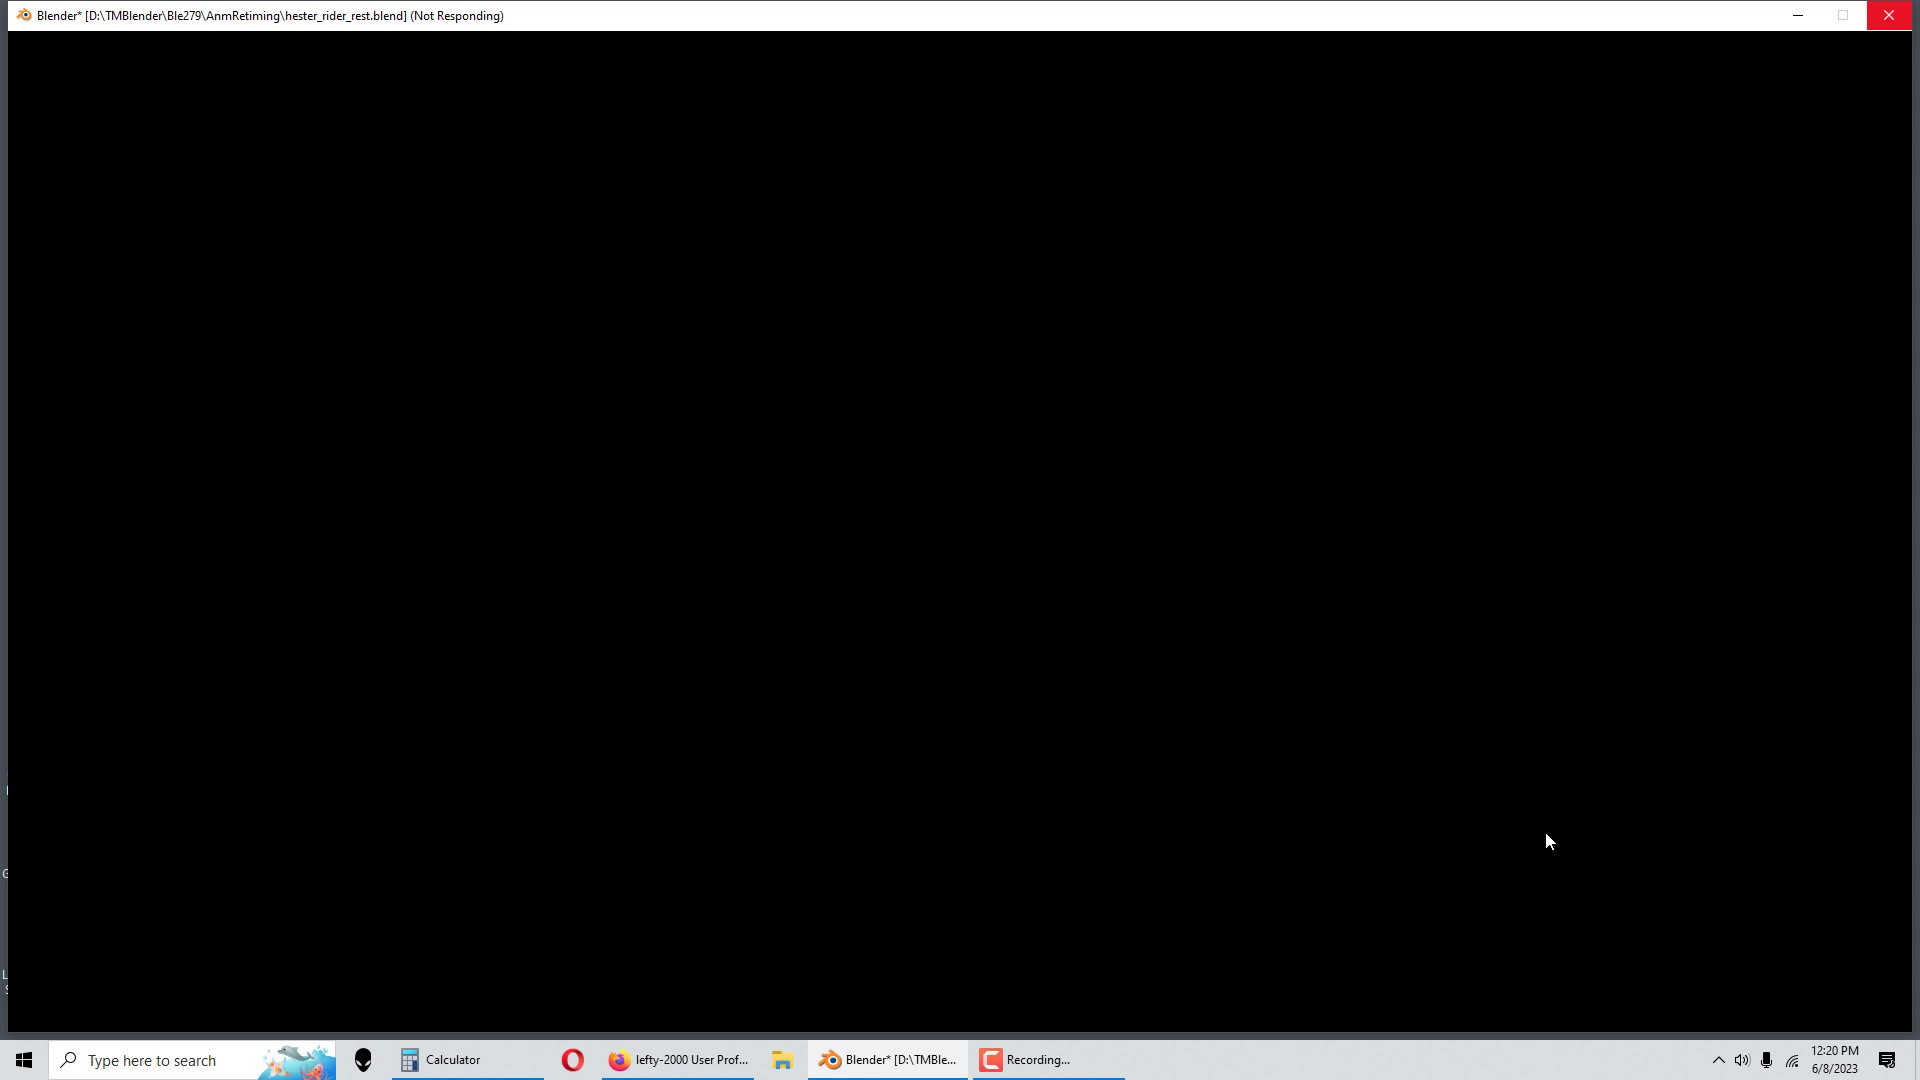This screenshot has height=1080, width=1920.
Task: Open File Explorer from taskbar
Action: [x=782, y=1060]
